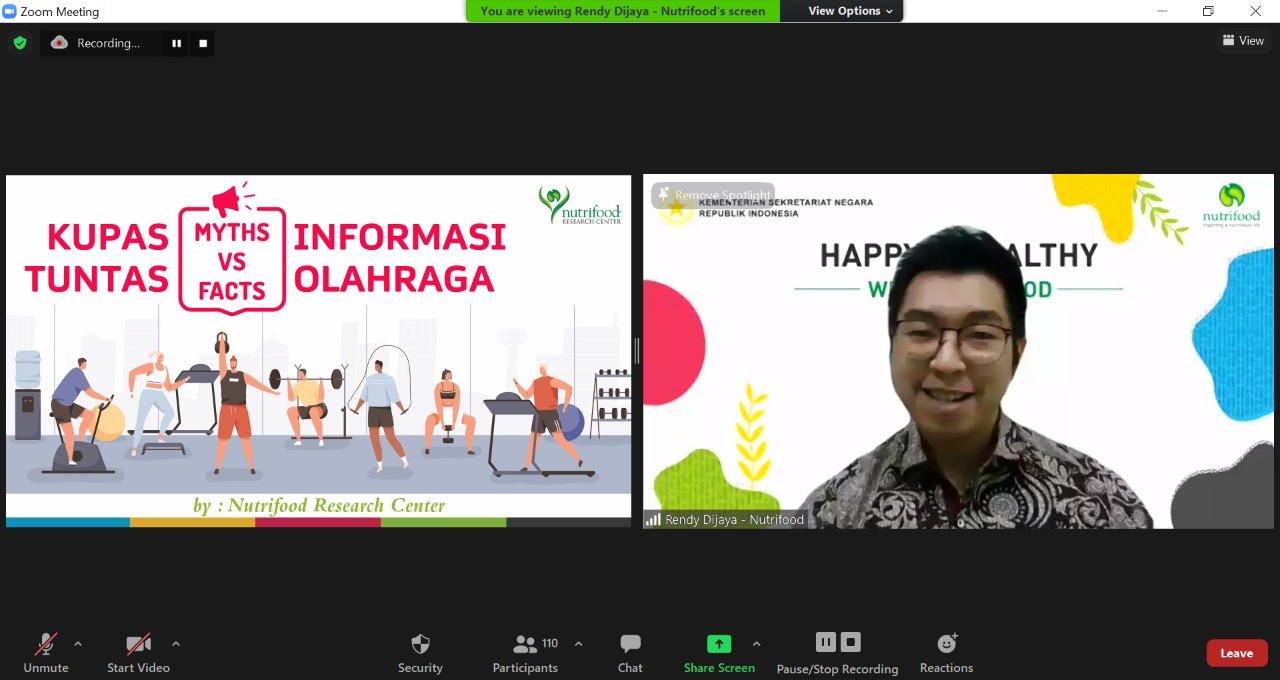
Task: Open the Chat panel
Action: 630,645
